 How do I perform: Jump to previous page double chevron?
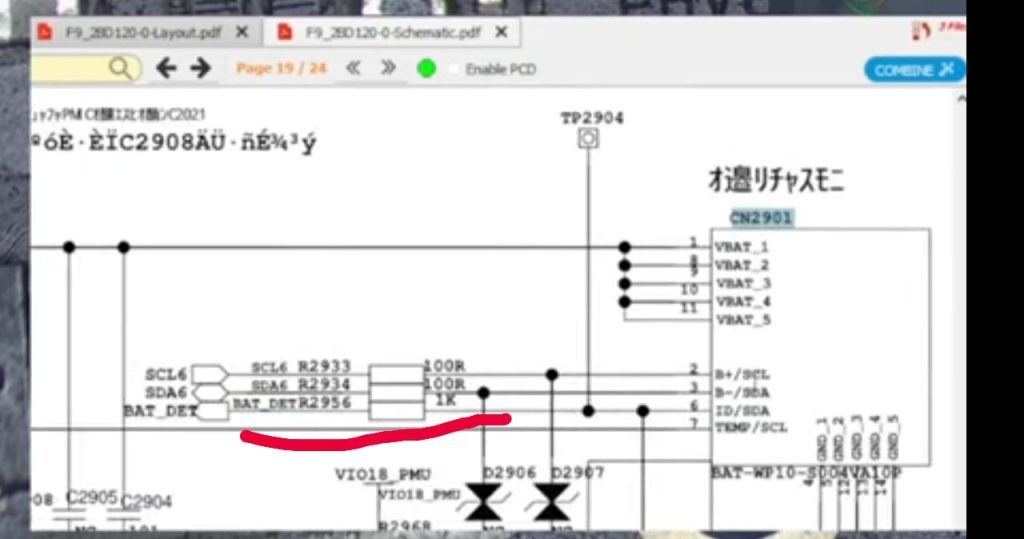coord(352,69)
